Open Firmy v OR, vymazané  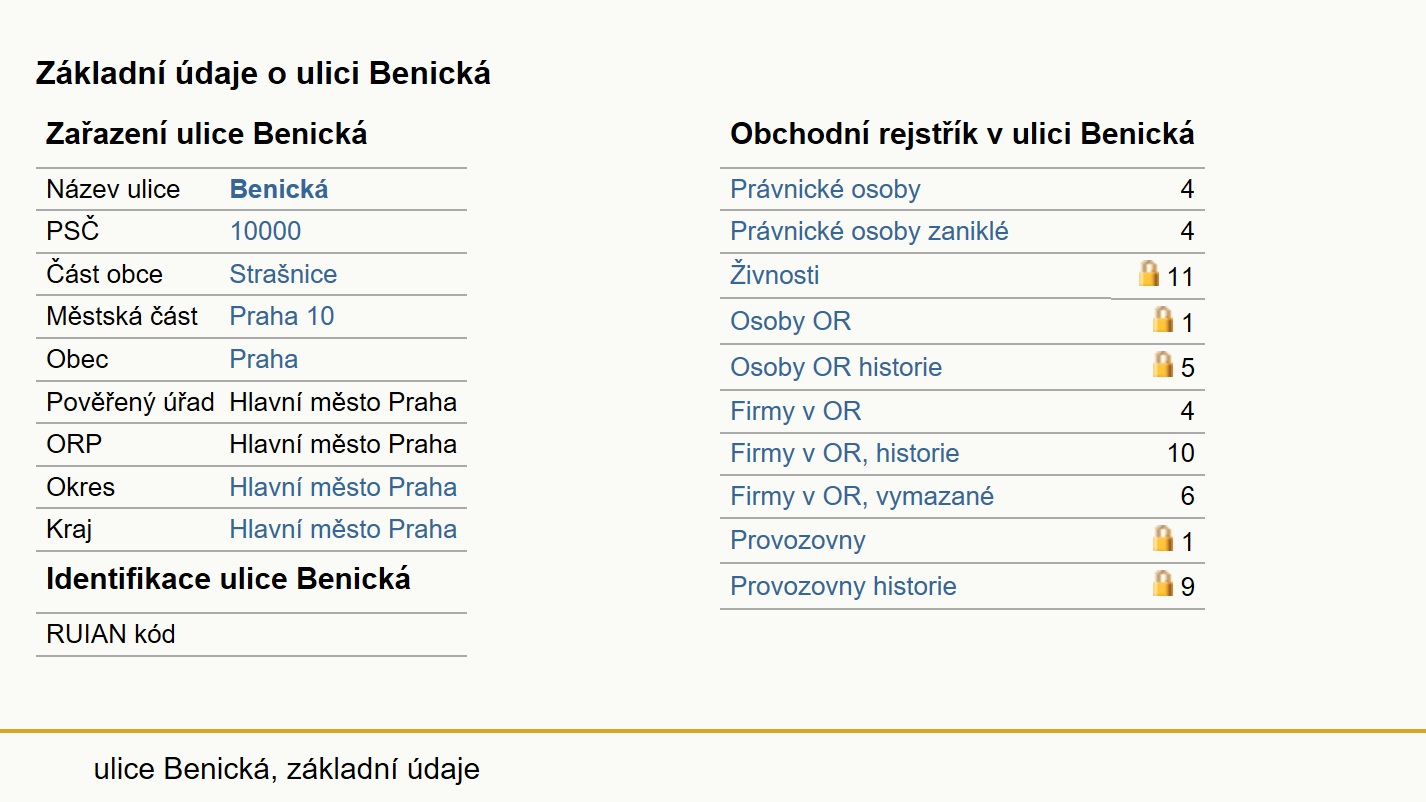tap(862, 496)
